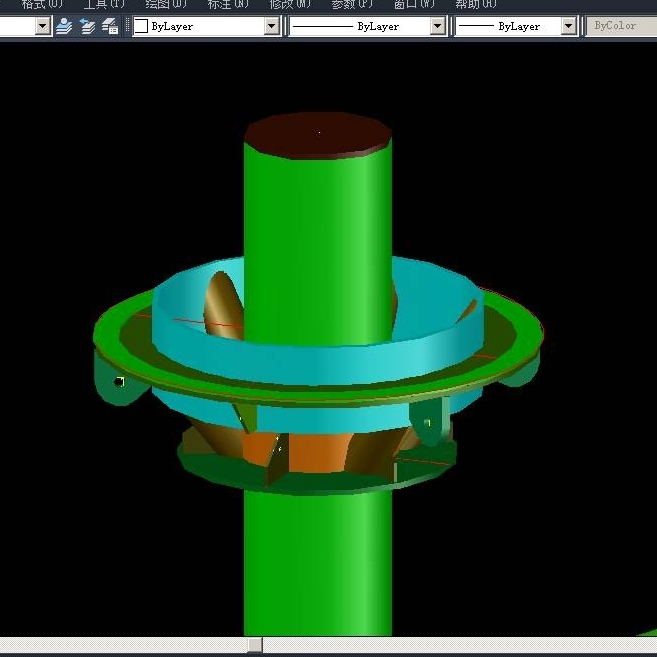Open the 绘图 (Draw) menu

pyautogui.click(x=165, y=4)
